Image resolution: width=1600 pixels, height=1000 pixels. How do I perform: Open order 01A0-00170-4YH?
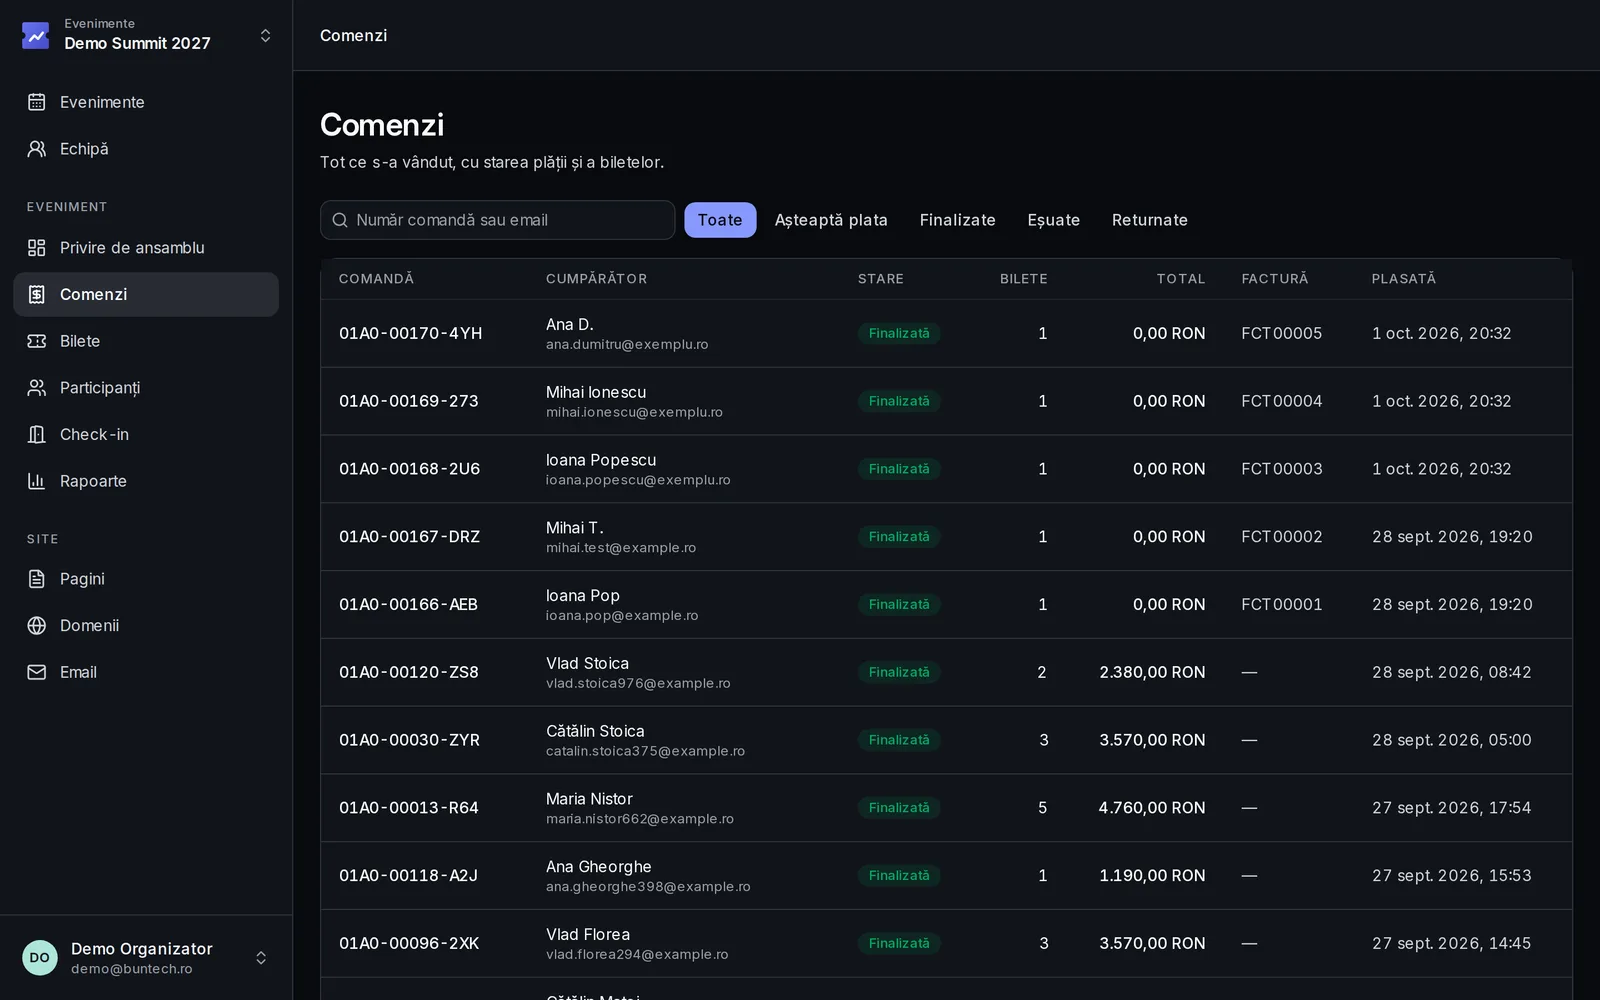click(x=411, y=334)
